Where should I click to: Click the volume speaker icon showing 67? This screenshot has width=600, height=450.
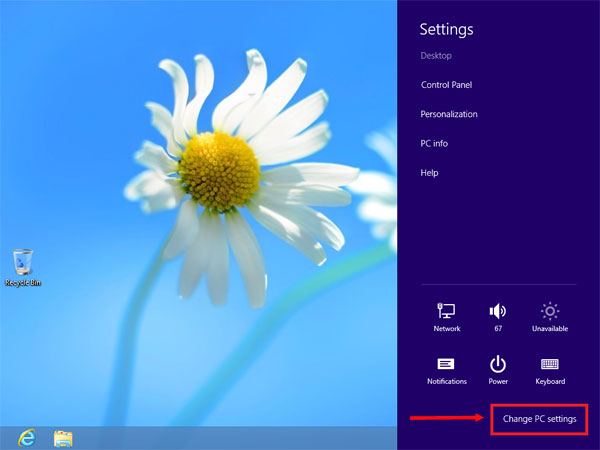[498, 317]
